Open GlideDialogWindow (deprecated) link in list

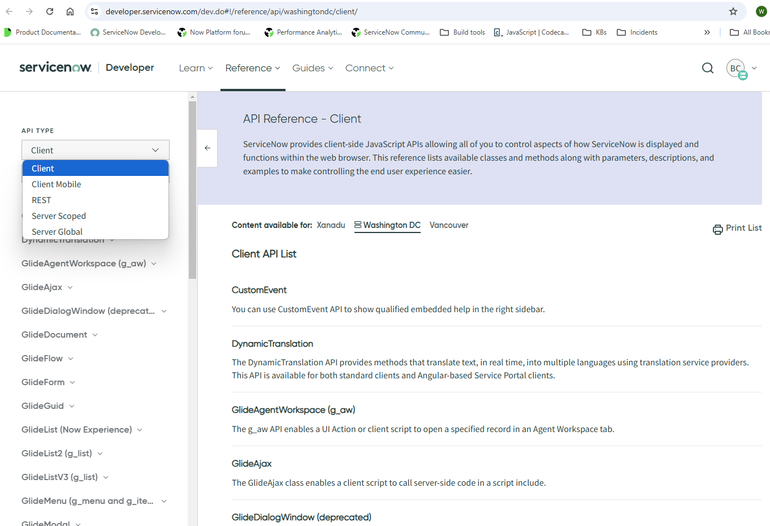click(x=301, y=517)
